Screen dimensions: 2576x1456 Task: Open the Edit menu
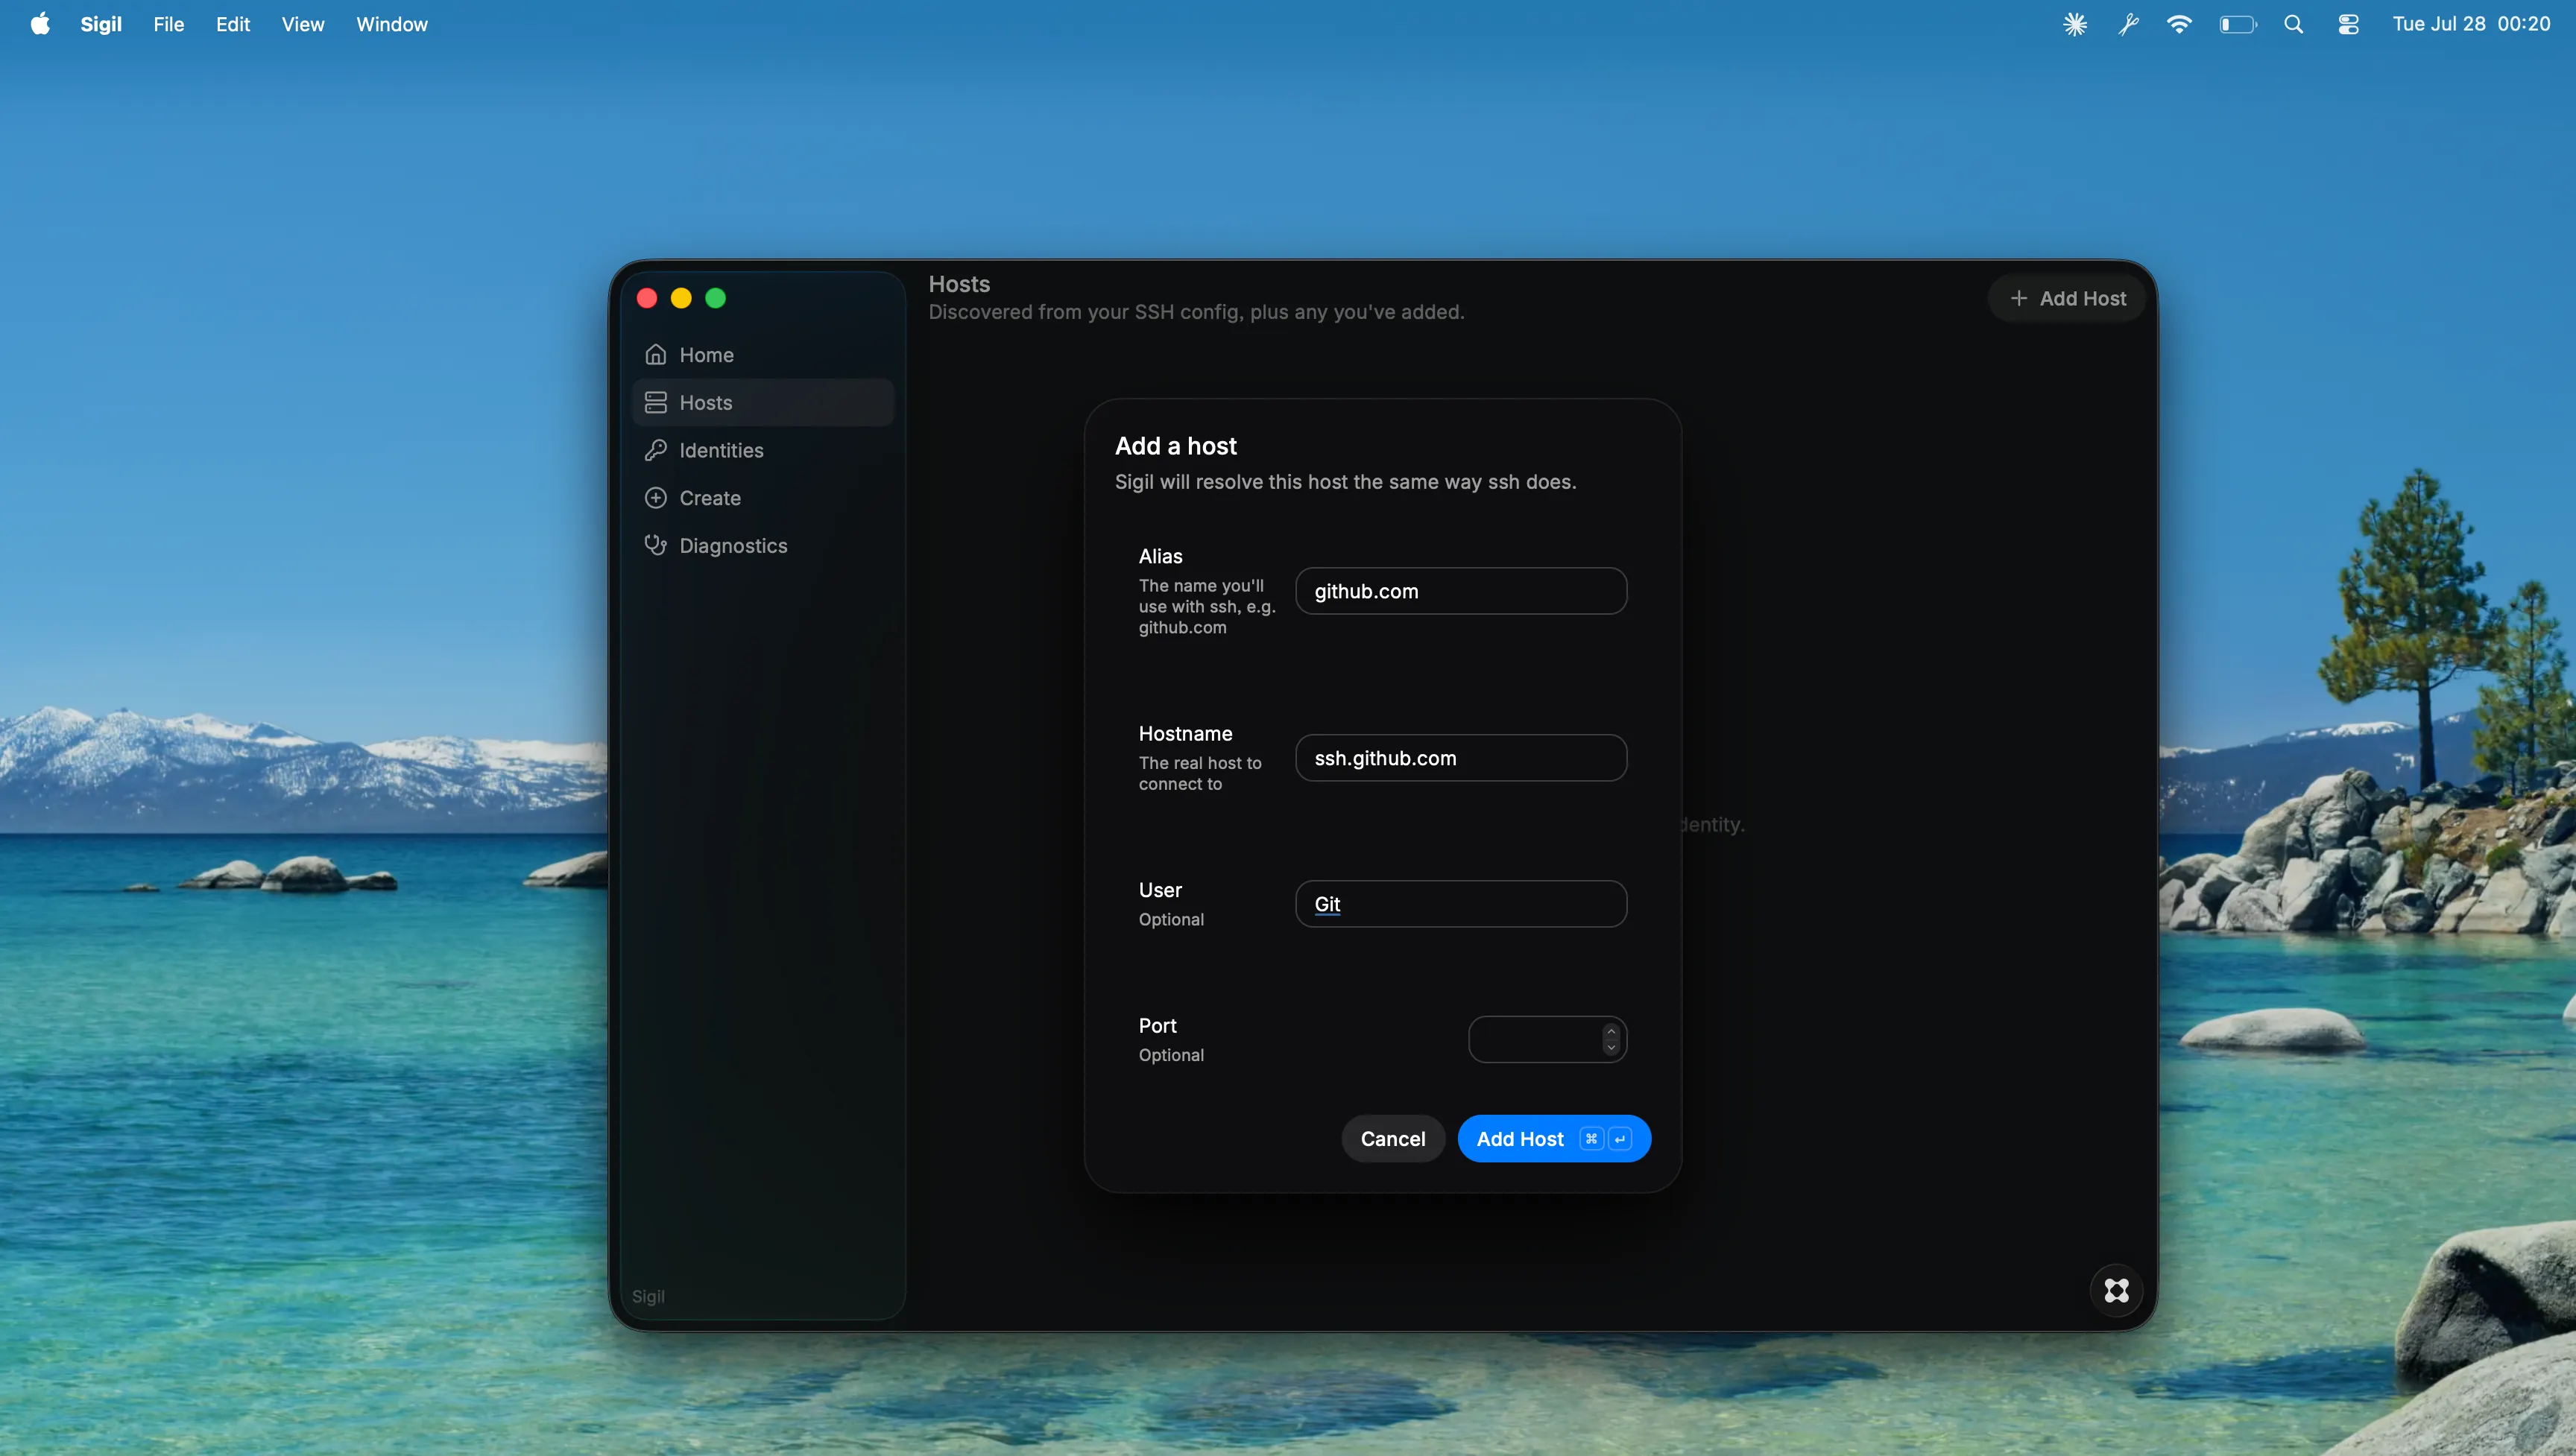[233, 24]
